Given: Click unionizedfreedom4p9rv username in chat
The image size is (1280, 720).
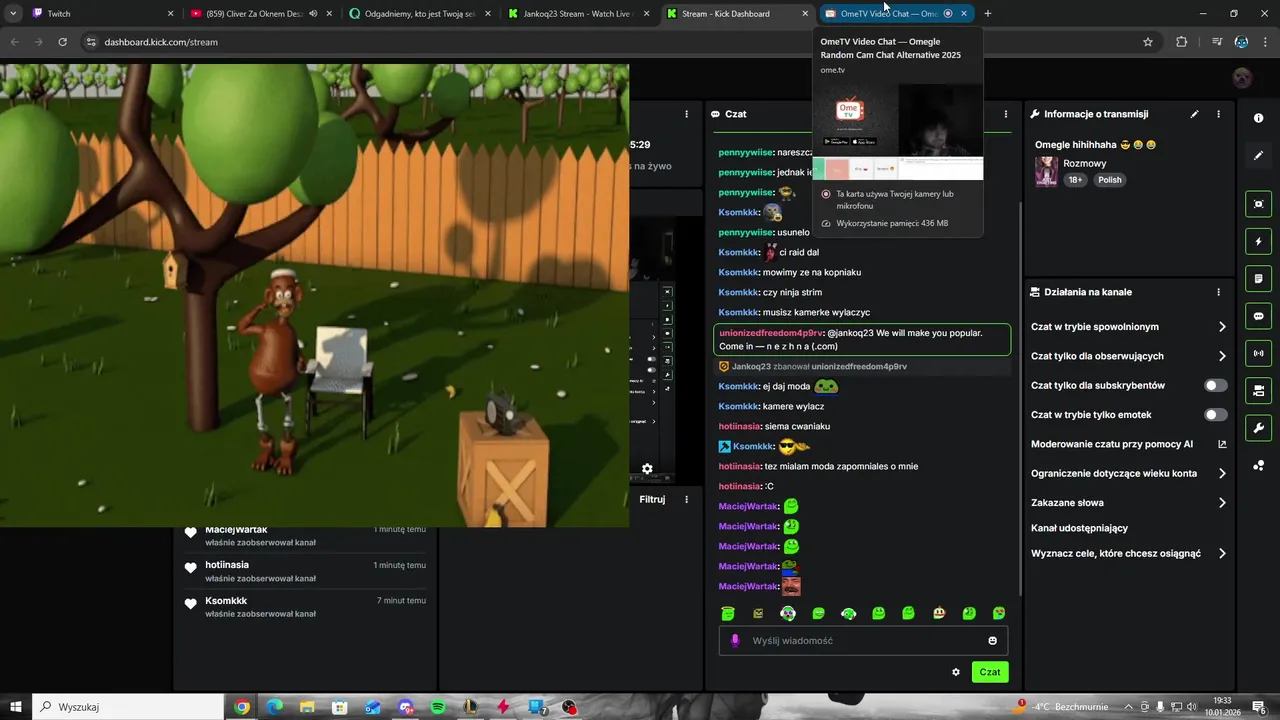Looking at the screenshot, I should click(771, 333).
